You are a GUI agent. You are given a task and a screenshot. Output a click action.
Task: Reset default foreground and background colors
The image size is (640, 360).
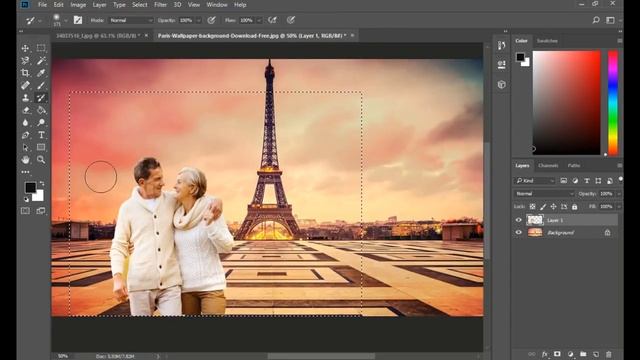[x=27, y=199]
